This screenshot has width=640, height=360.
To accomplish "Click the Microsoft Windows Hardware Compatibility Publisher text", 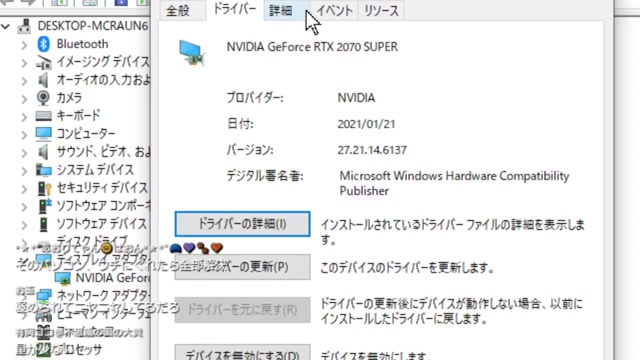I will click(454, 183).
